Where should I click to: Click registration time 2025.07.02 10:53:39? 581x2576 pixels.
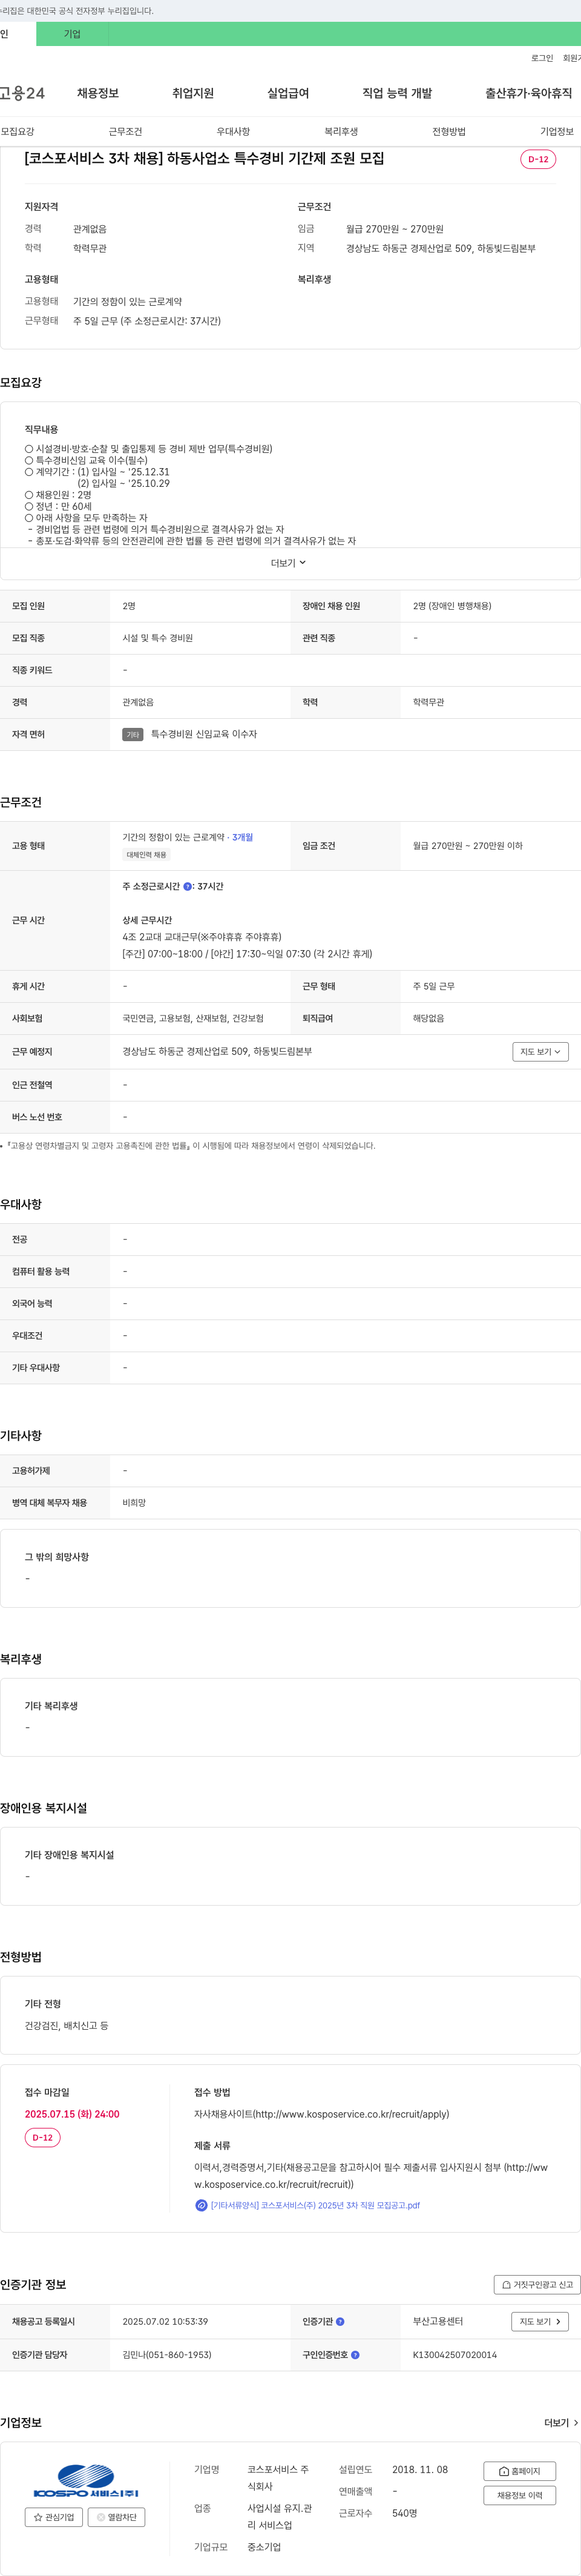click(165, 2321)
